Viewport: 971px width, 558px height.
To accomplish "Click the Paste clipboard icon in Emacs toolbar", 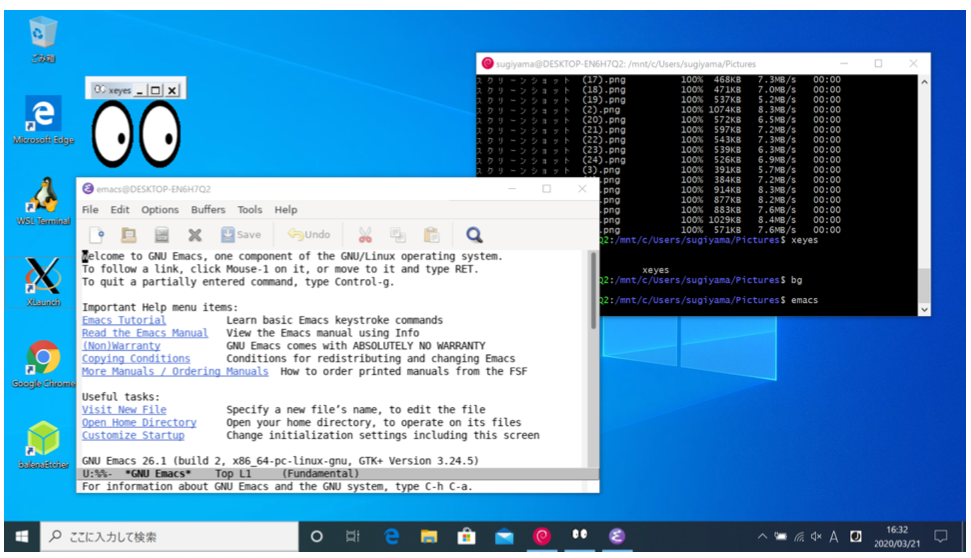I will coord(431,235).
